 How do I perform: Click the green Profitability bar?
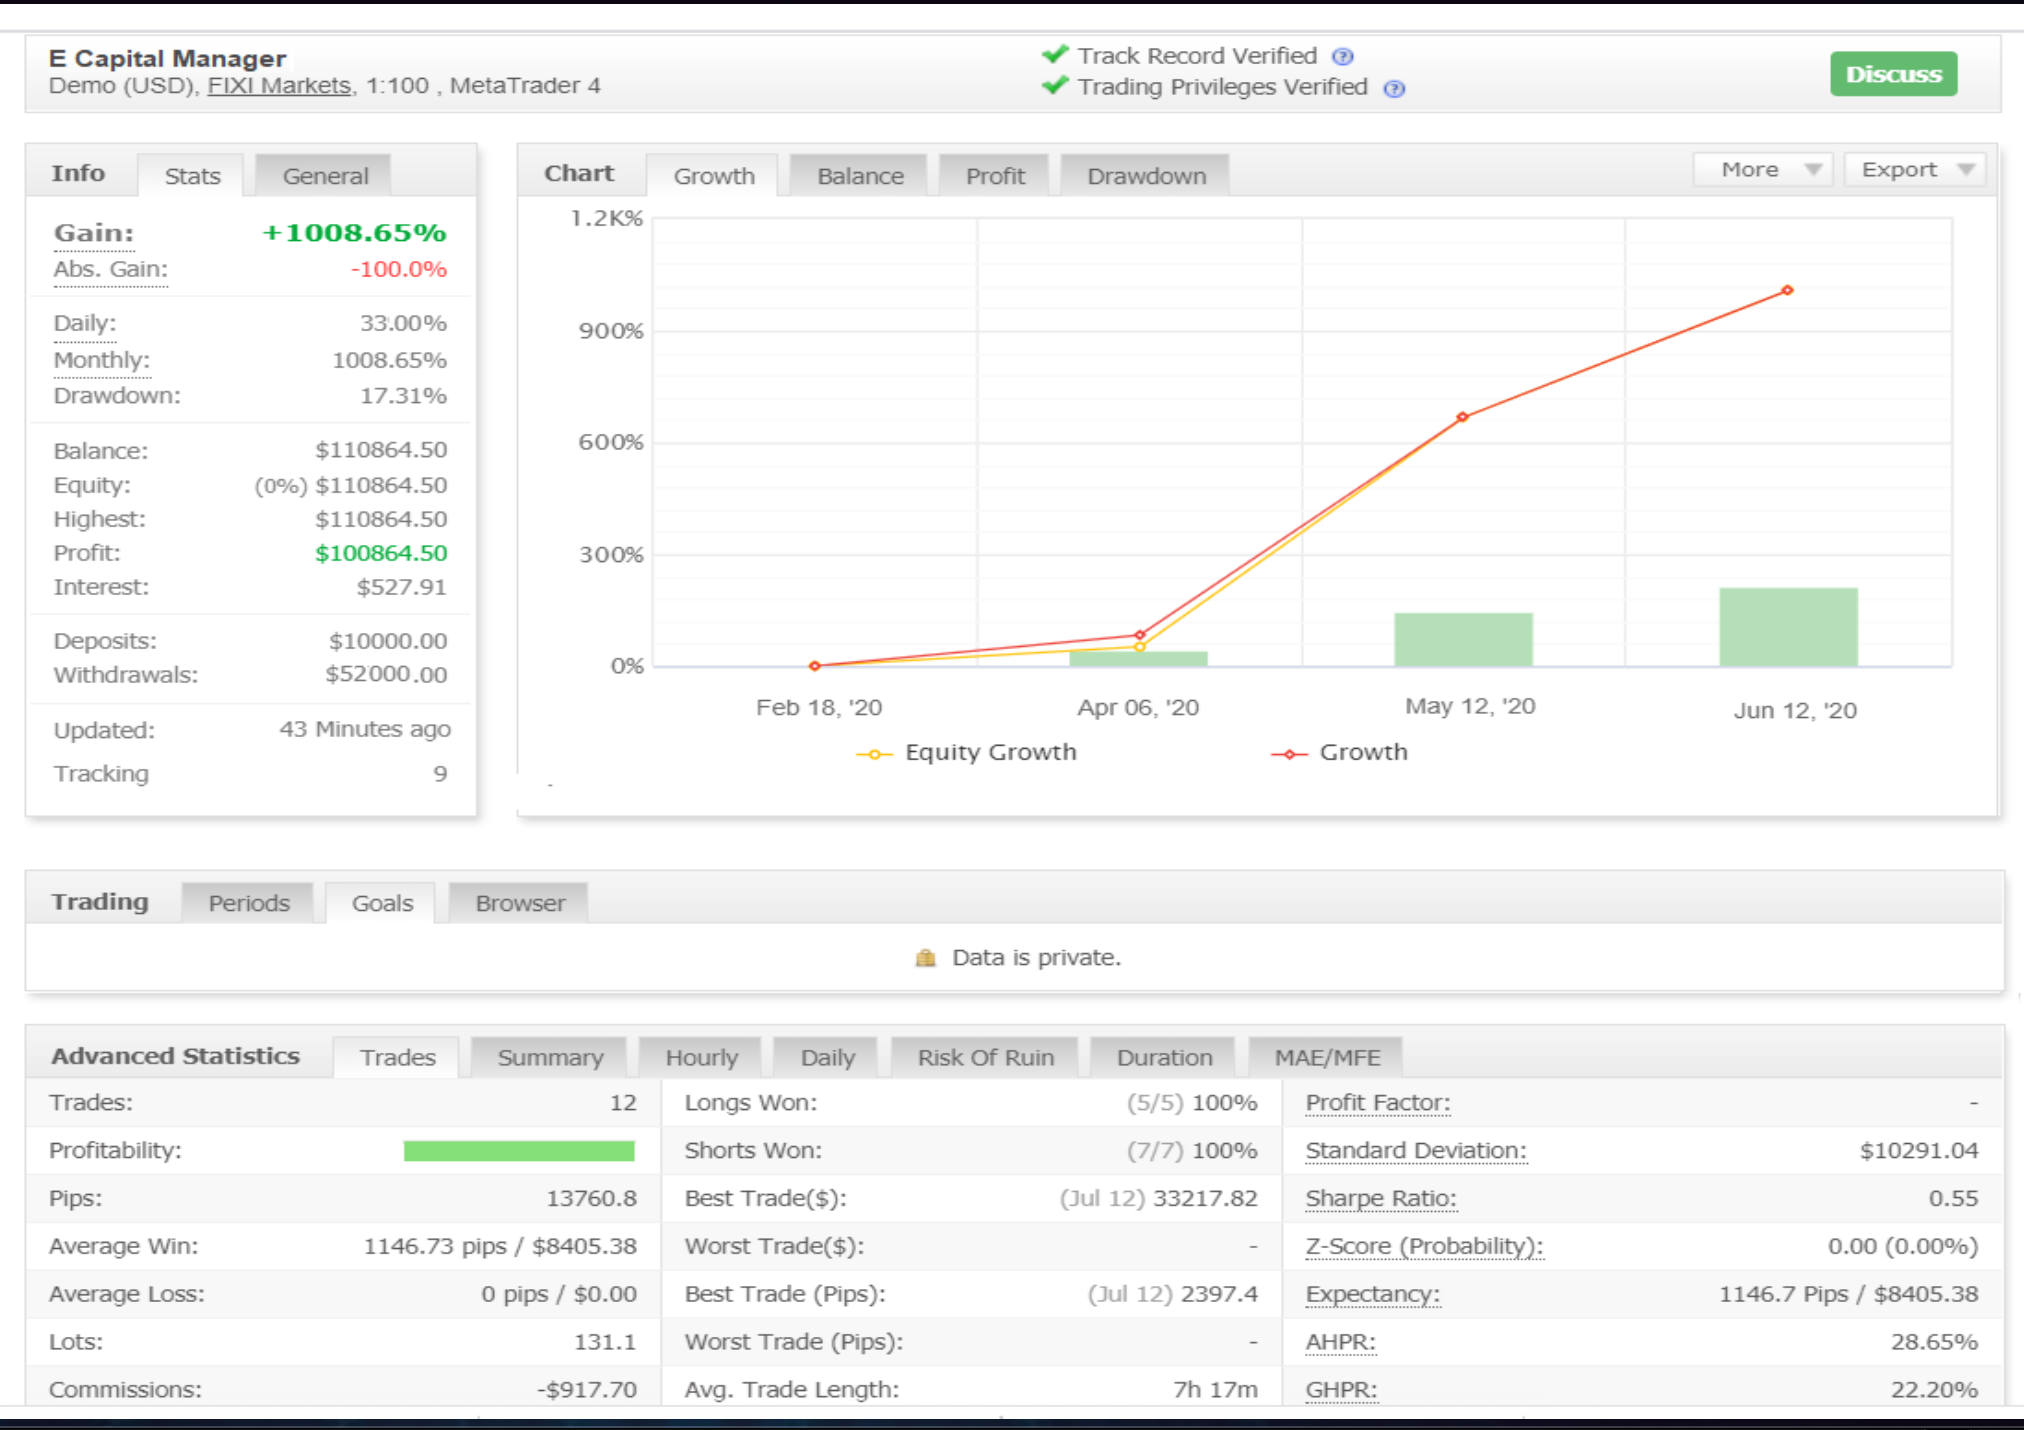pos(519,1151)
